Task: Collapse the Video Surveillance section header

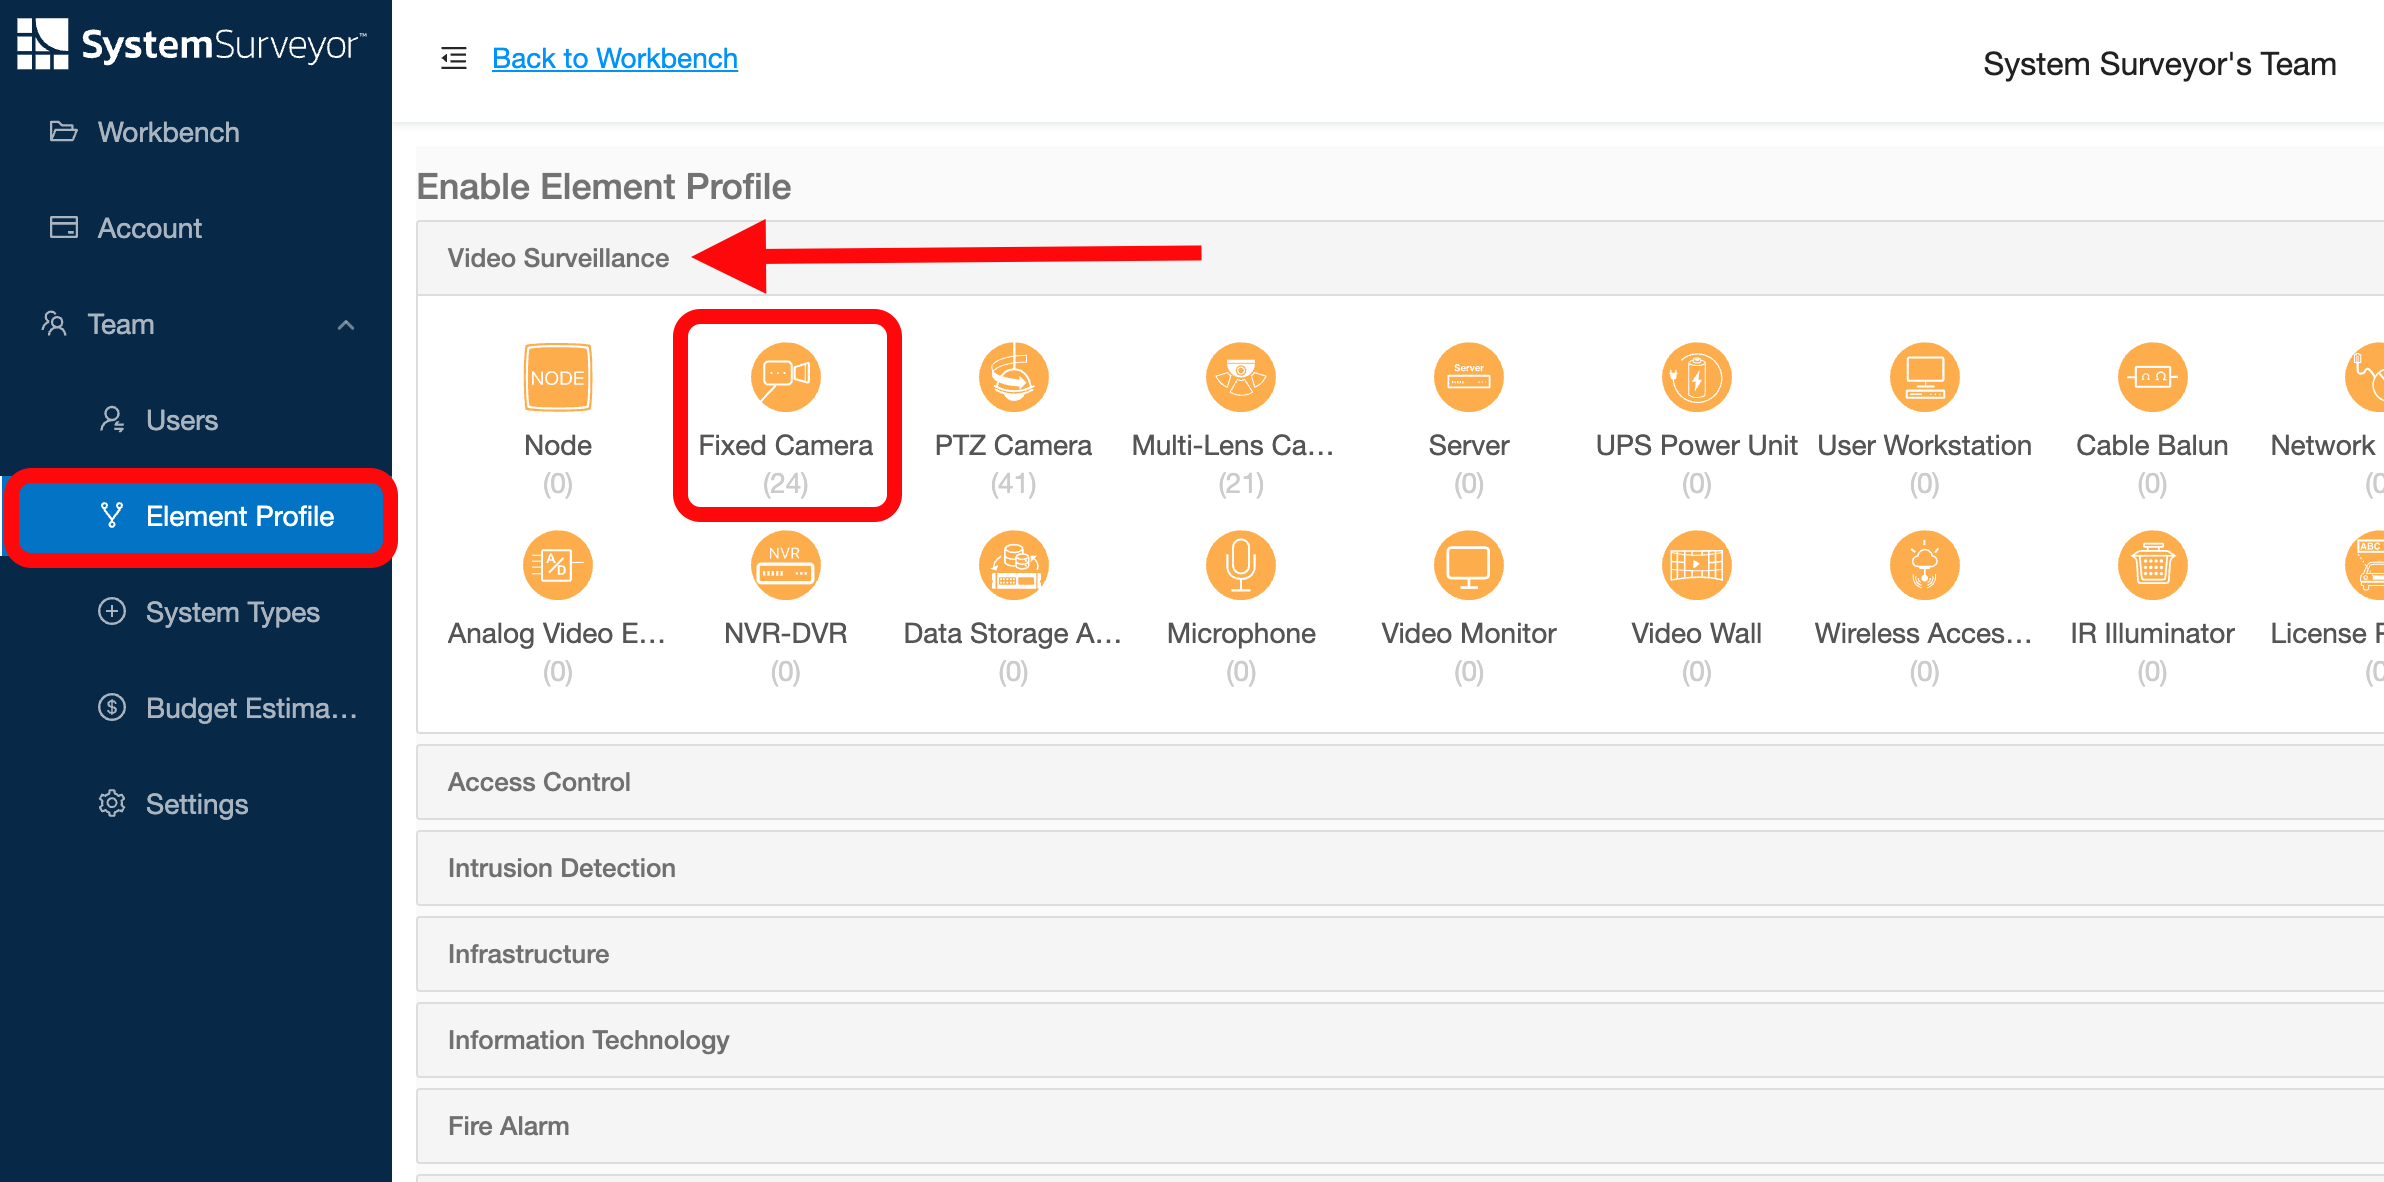Action: tap(558, 258)
